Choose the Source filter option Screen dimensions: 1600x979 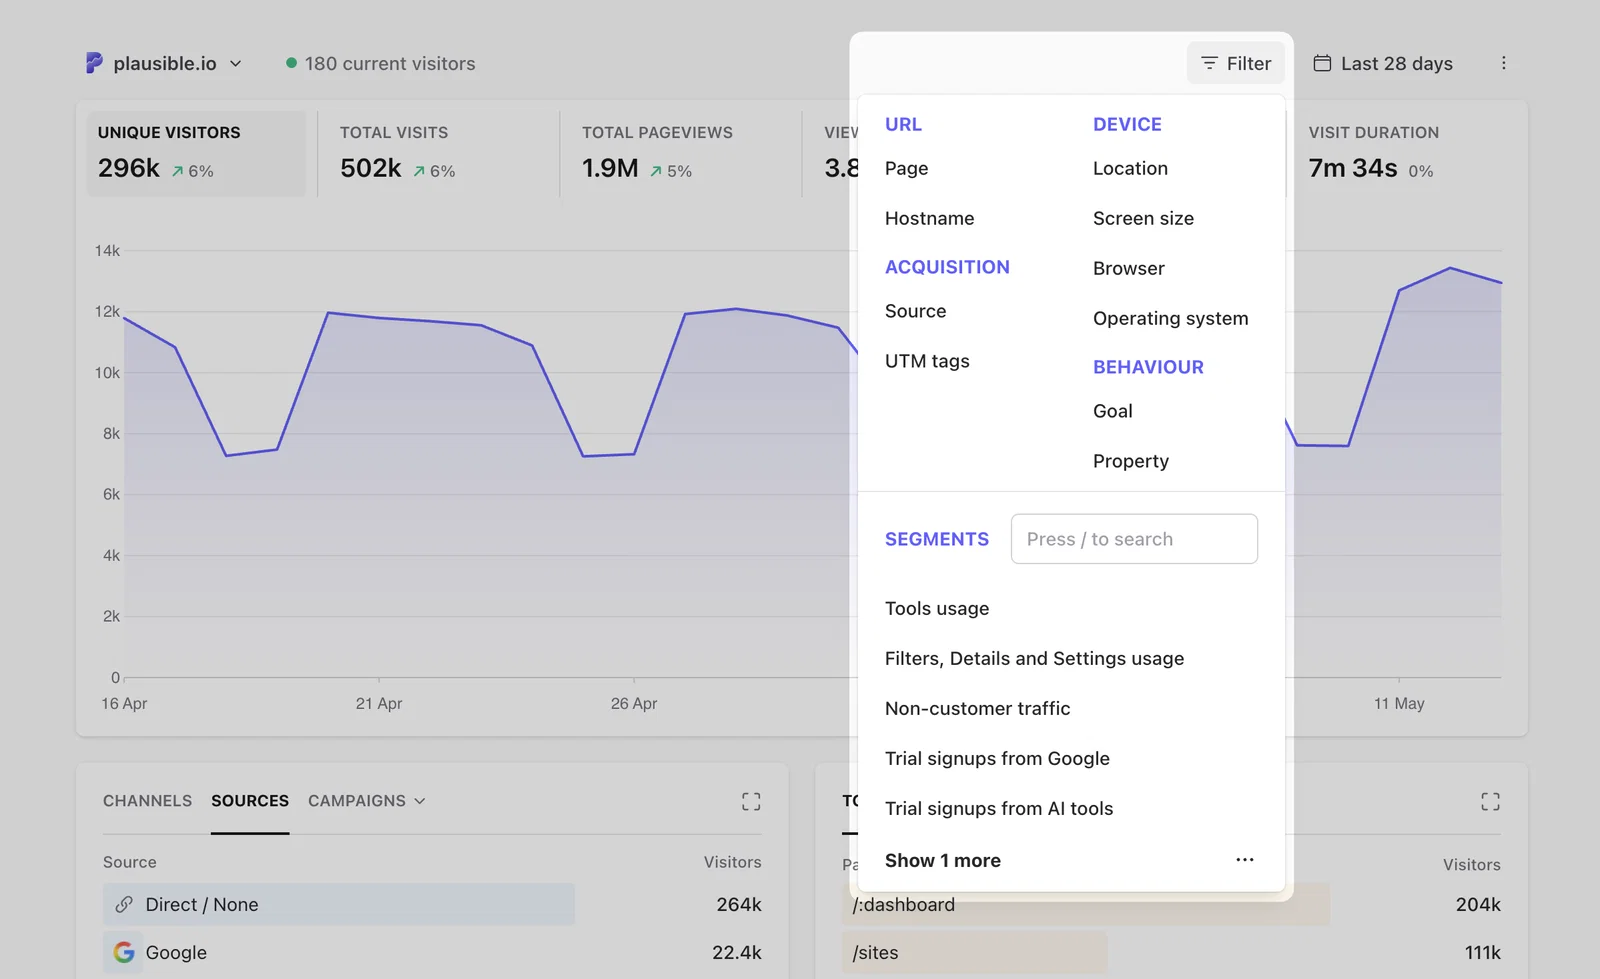pyautogui.click(x=916, y=311)
